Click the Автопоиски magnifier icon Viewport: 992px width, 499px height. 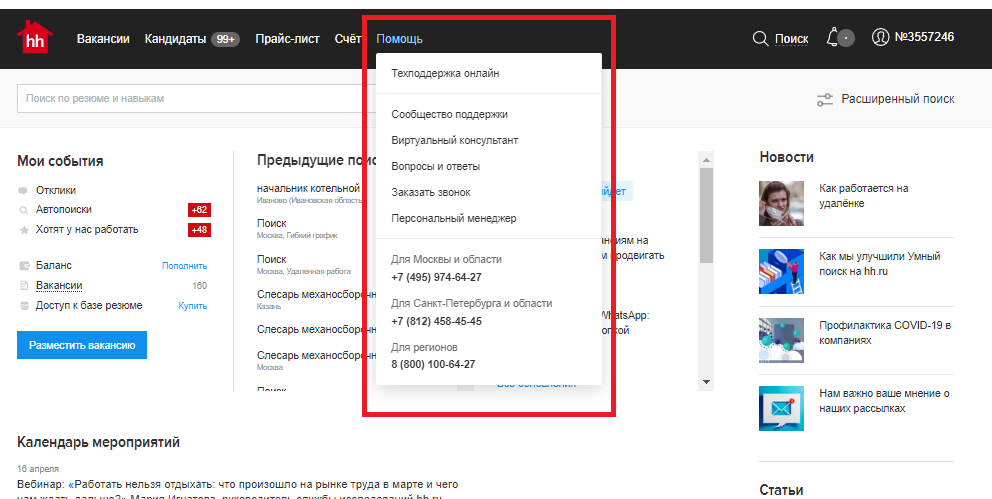23,210
